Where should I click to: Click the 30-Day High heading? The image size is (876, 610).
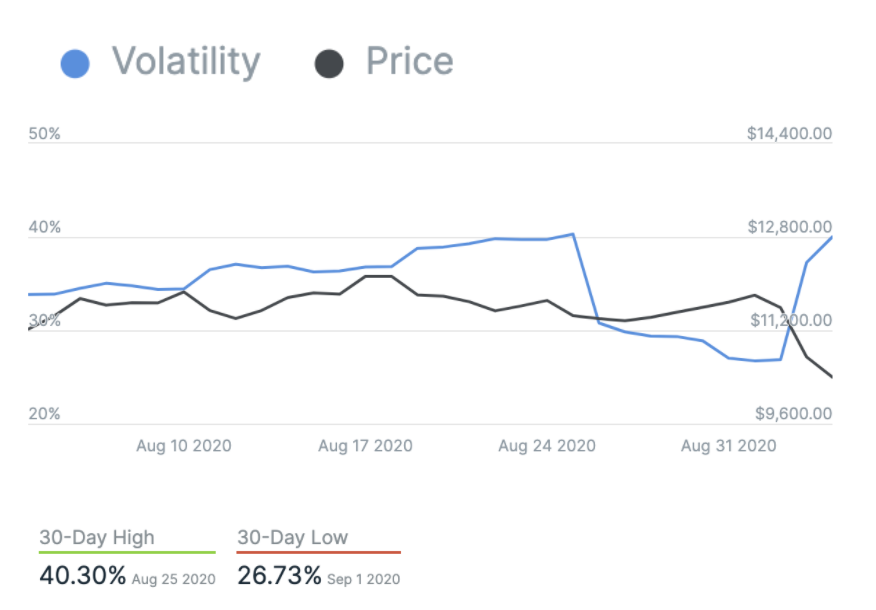click(x=97, y=537)
